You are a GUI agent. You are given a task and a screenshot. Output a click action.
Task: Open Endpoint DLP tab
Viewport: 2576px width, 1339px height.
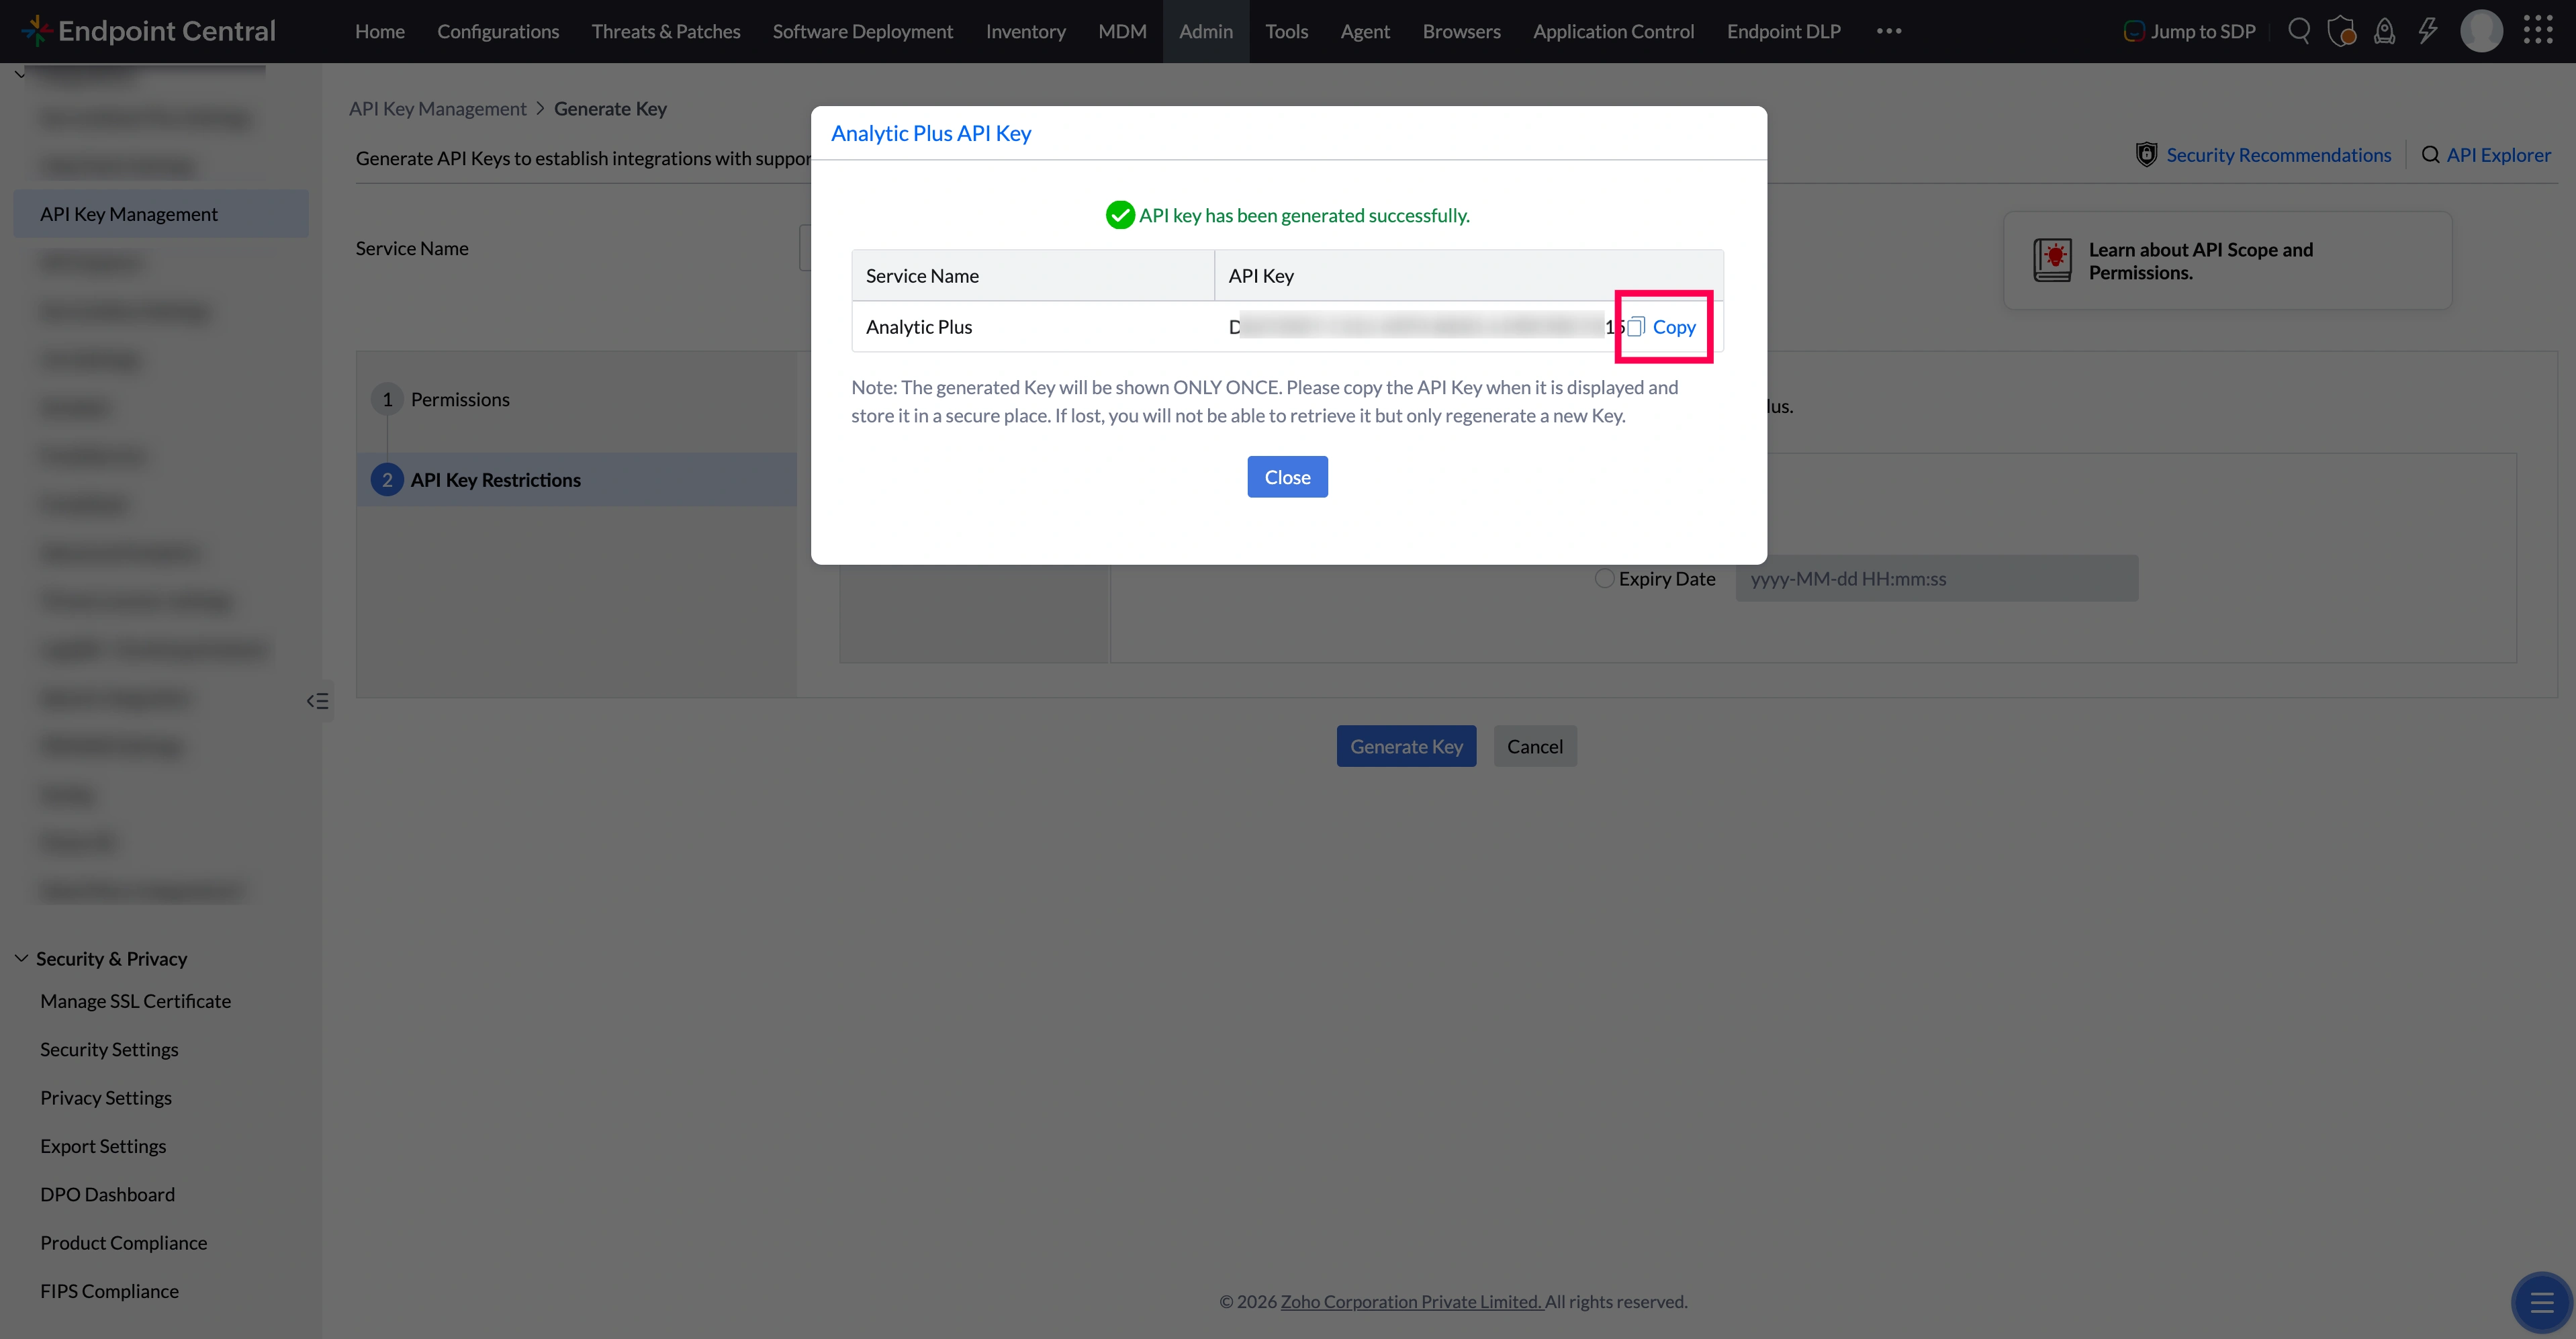[1783, 31]
